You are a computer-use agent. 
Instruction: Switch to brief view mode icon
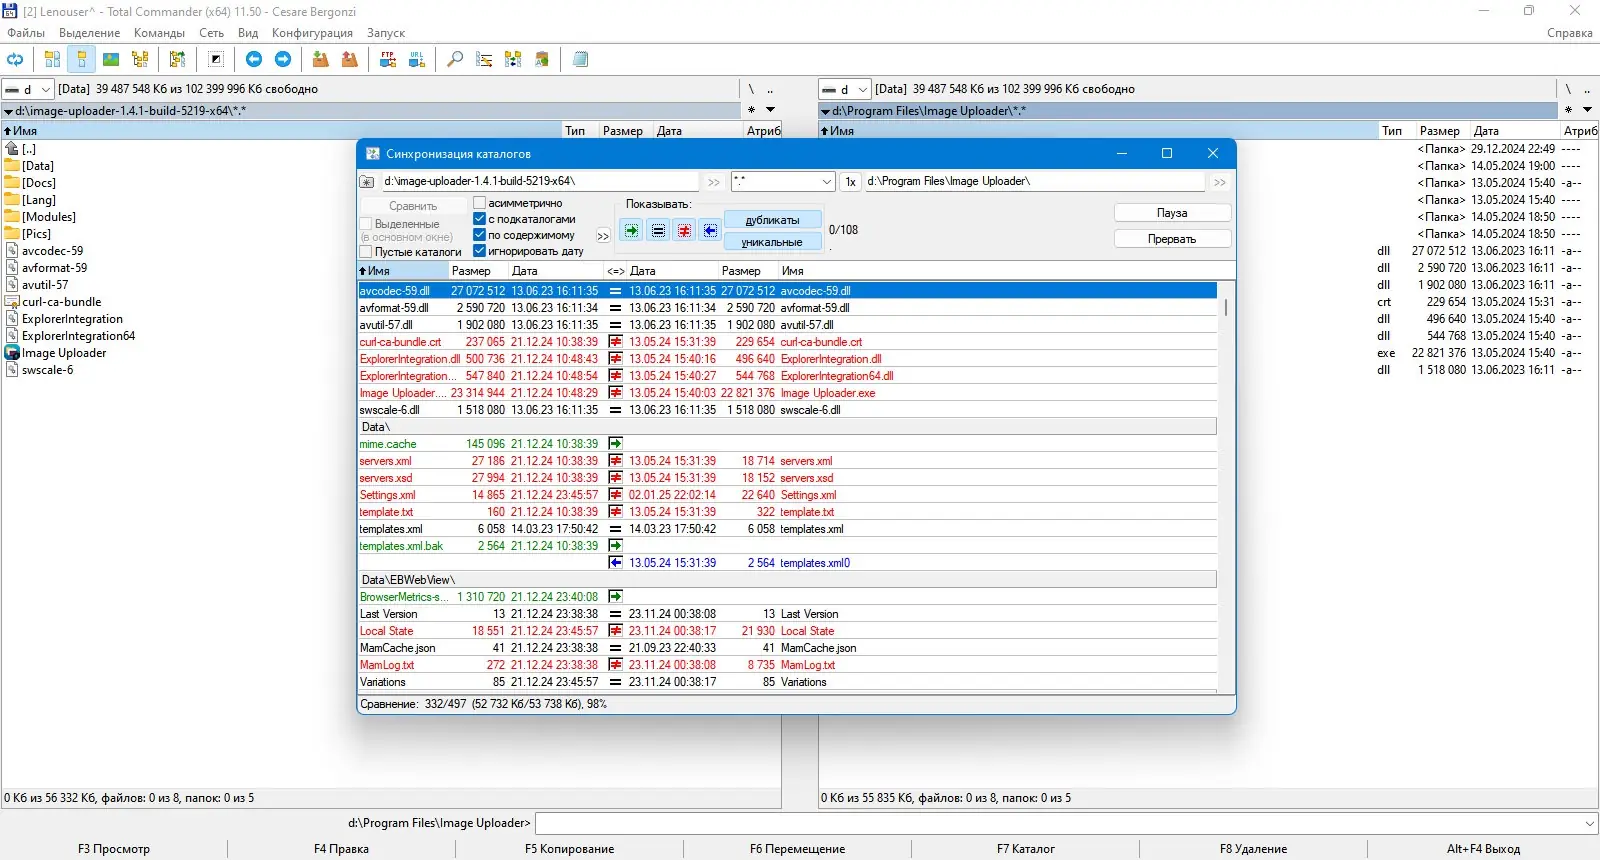coord(52,60)
